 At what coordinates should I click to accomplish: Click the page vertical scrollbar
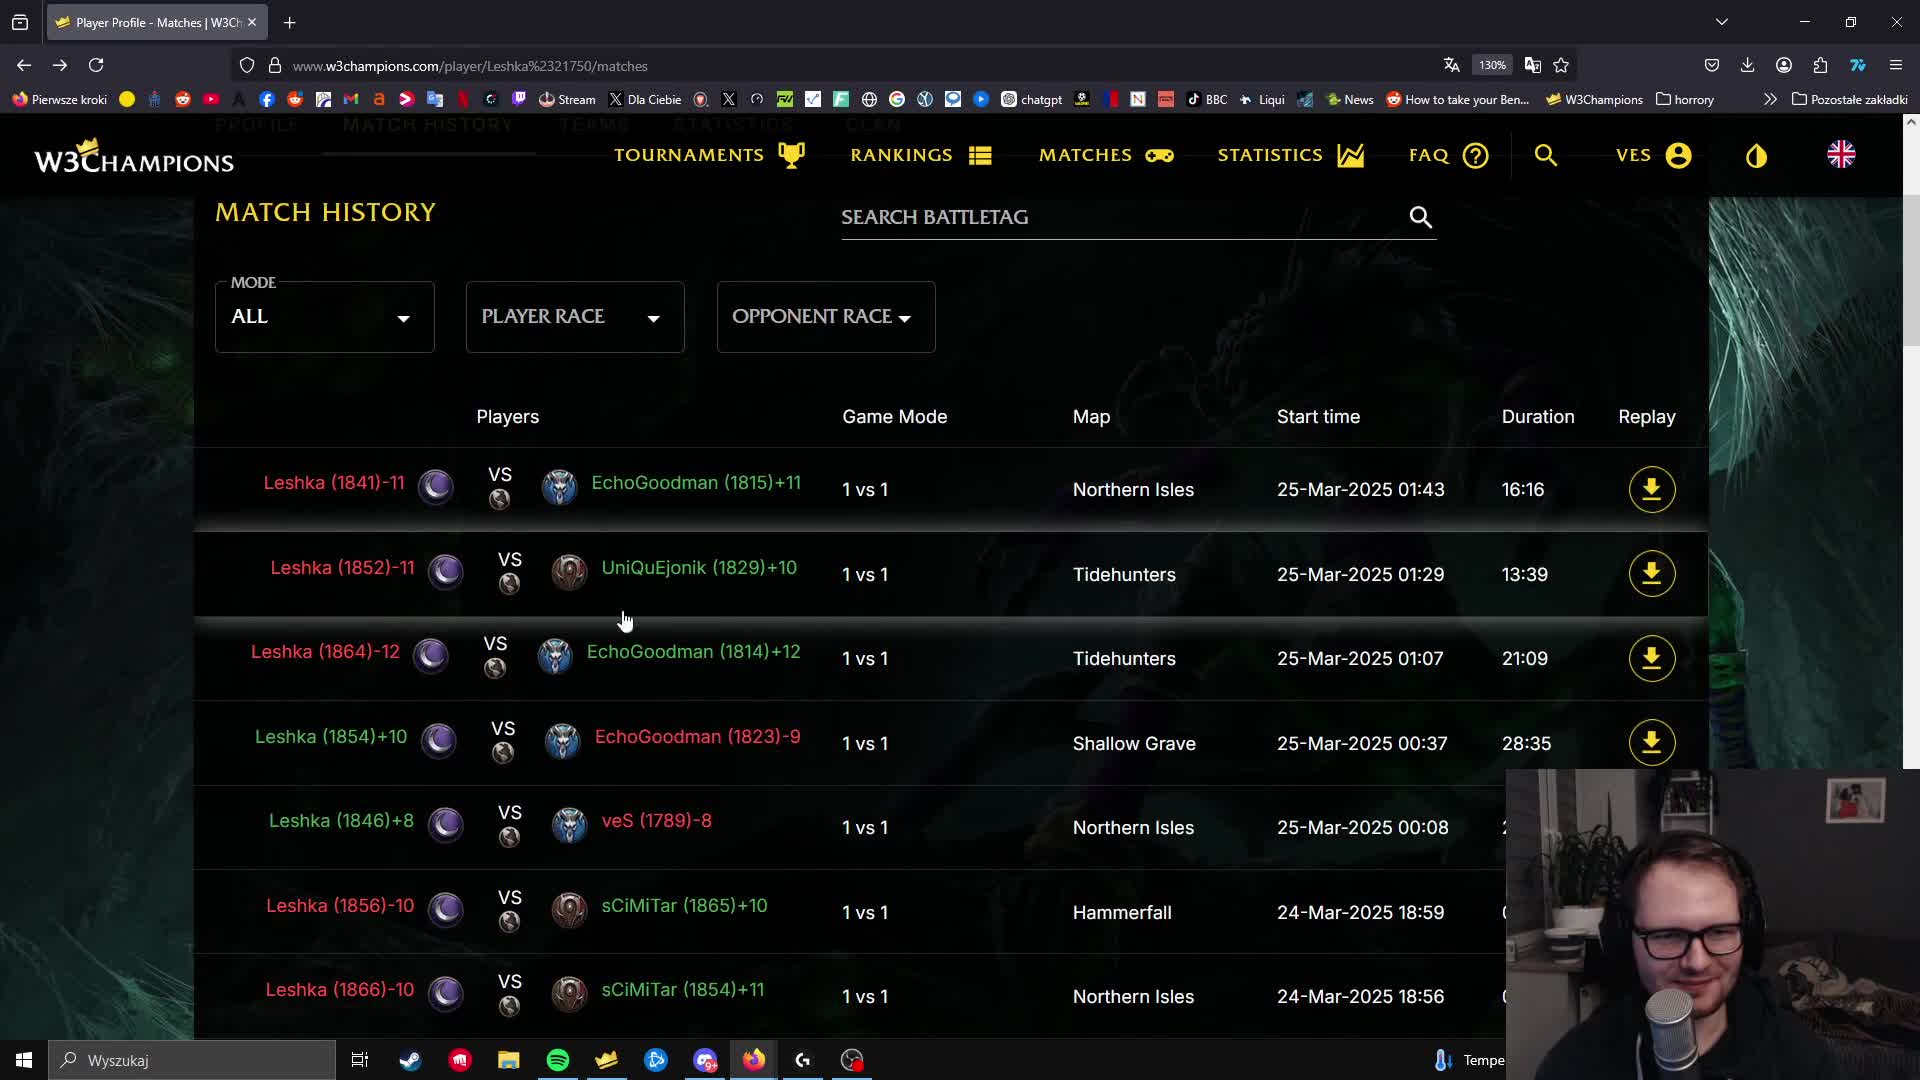[x=1911, y=270]
